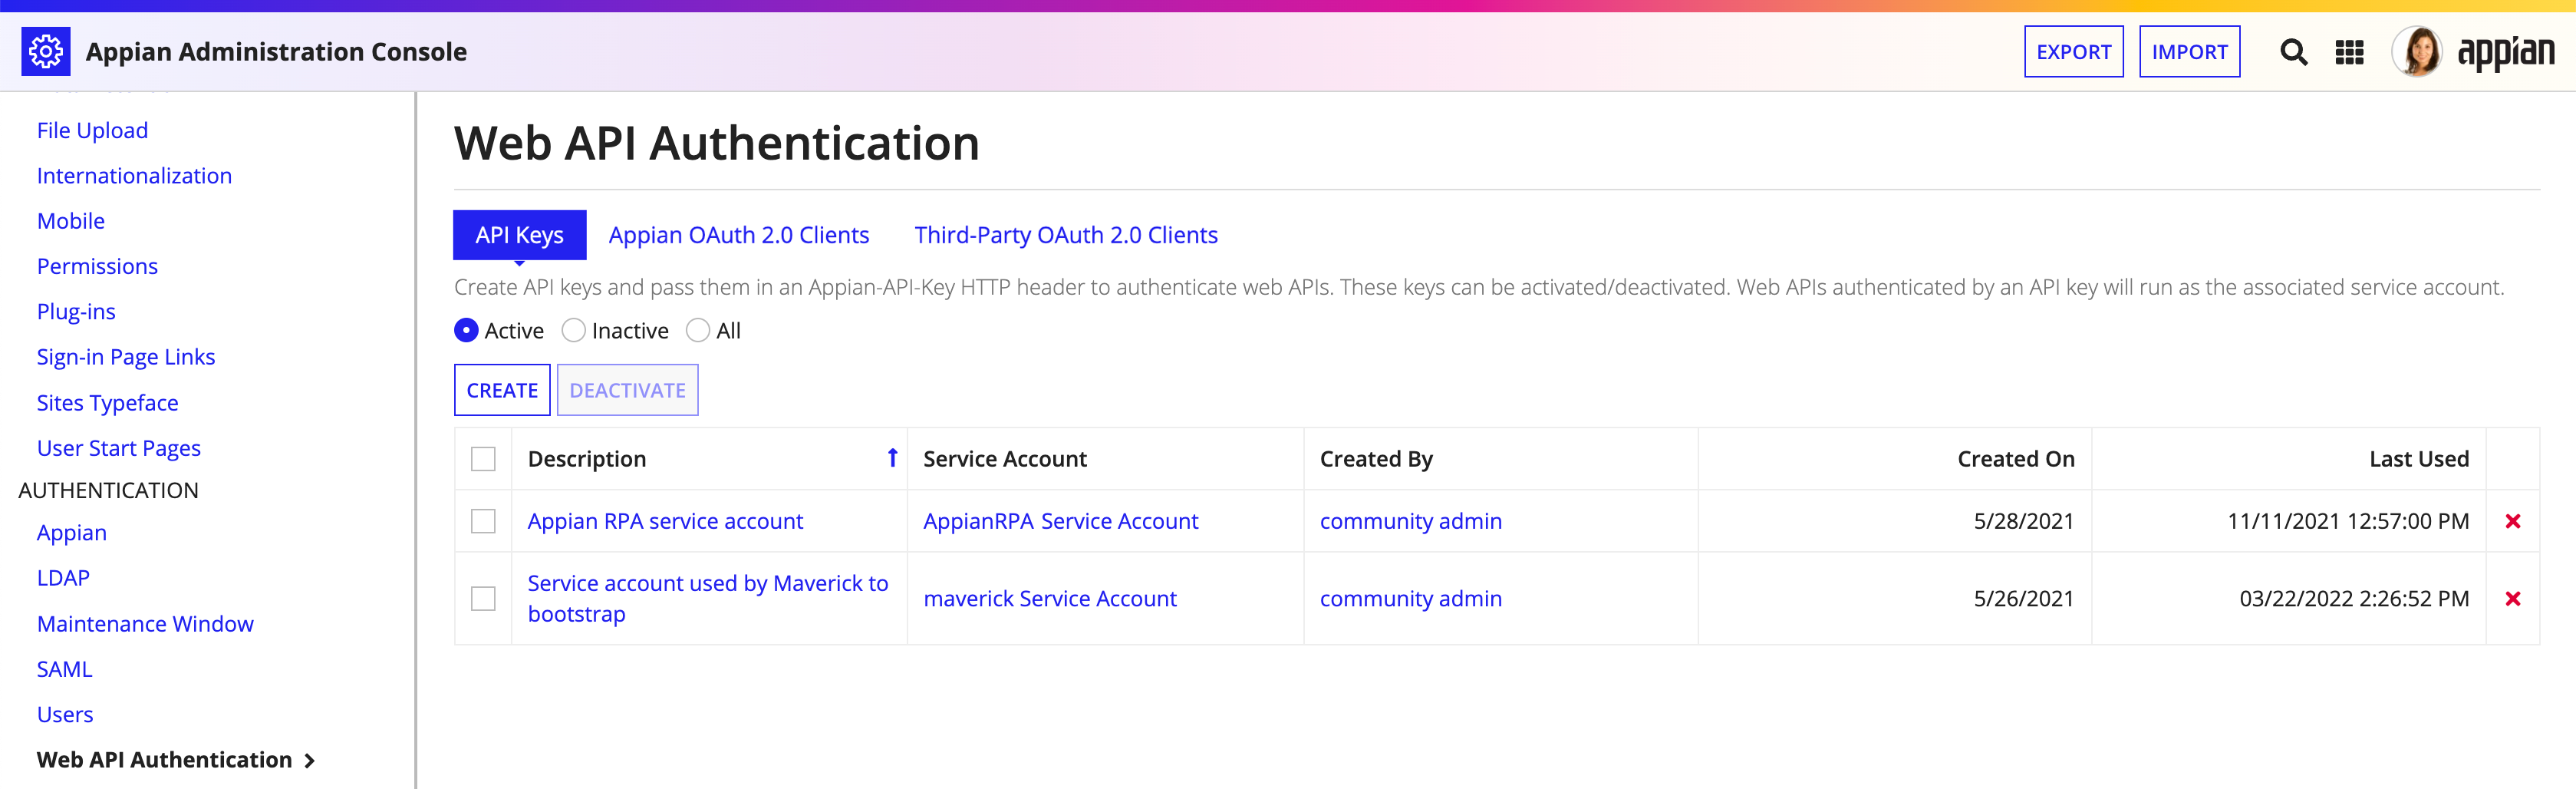Open LDAP authentication settings
The image size is (2576, 789).
click(63, 578)
